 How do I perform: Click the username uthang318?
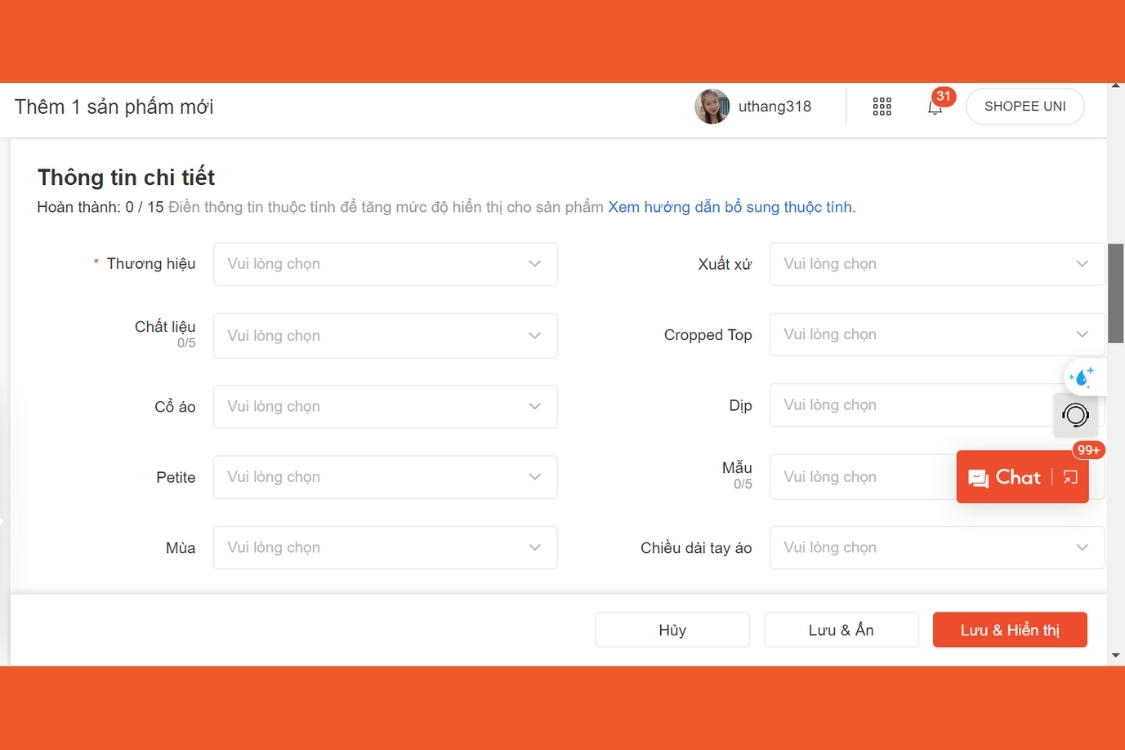(775, 106)
